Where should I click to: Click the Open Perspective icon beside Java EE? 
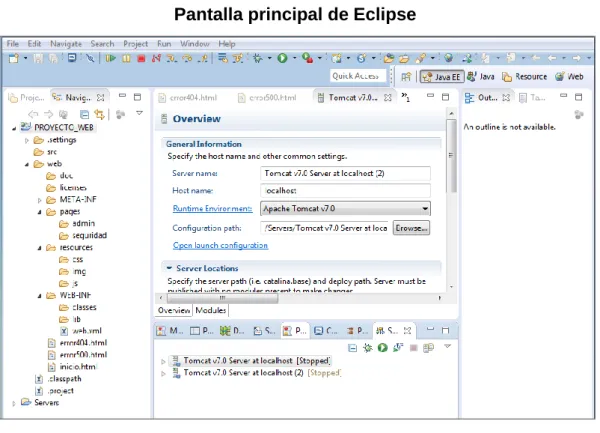point(406,77)
